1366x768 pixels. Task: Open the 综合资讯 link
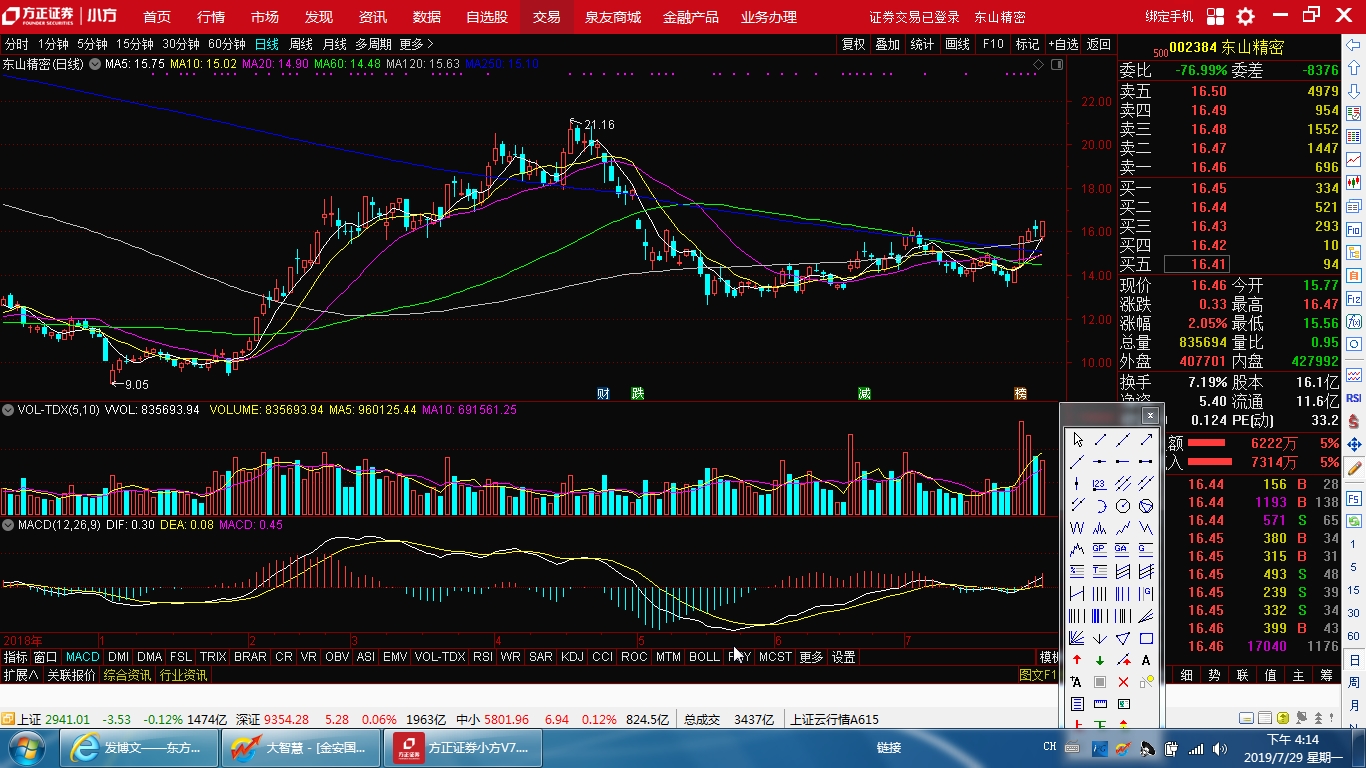pyautogui.click(x=127, y=675)
